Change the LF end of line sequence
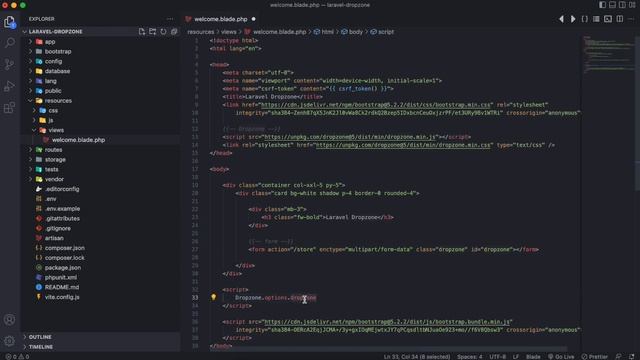640x360 pixels. point(516,356)
